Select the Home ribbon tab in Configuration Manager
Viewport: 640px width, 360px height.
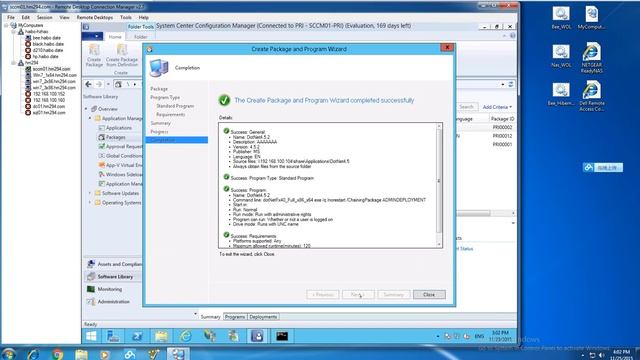point(115,37)
